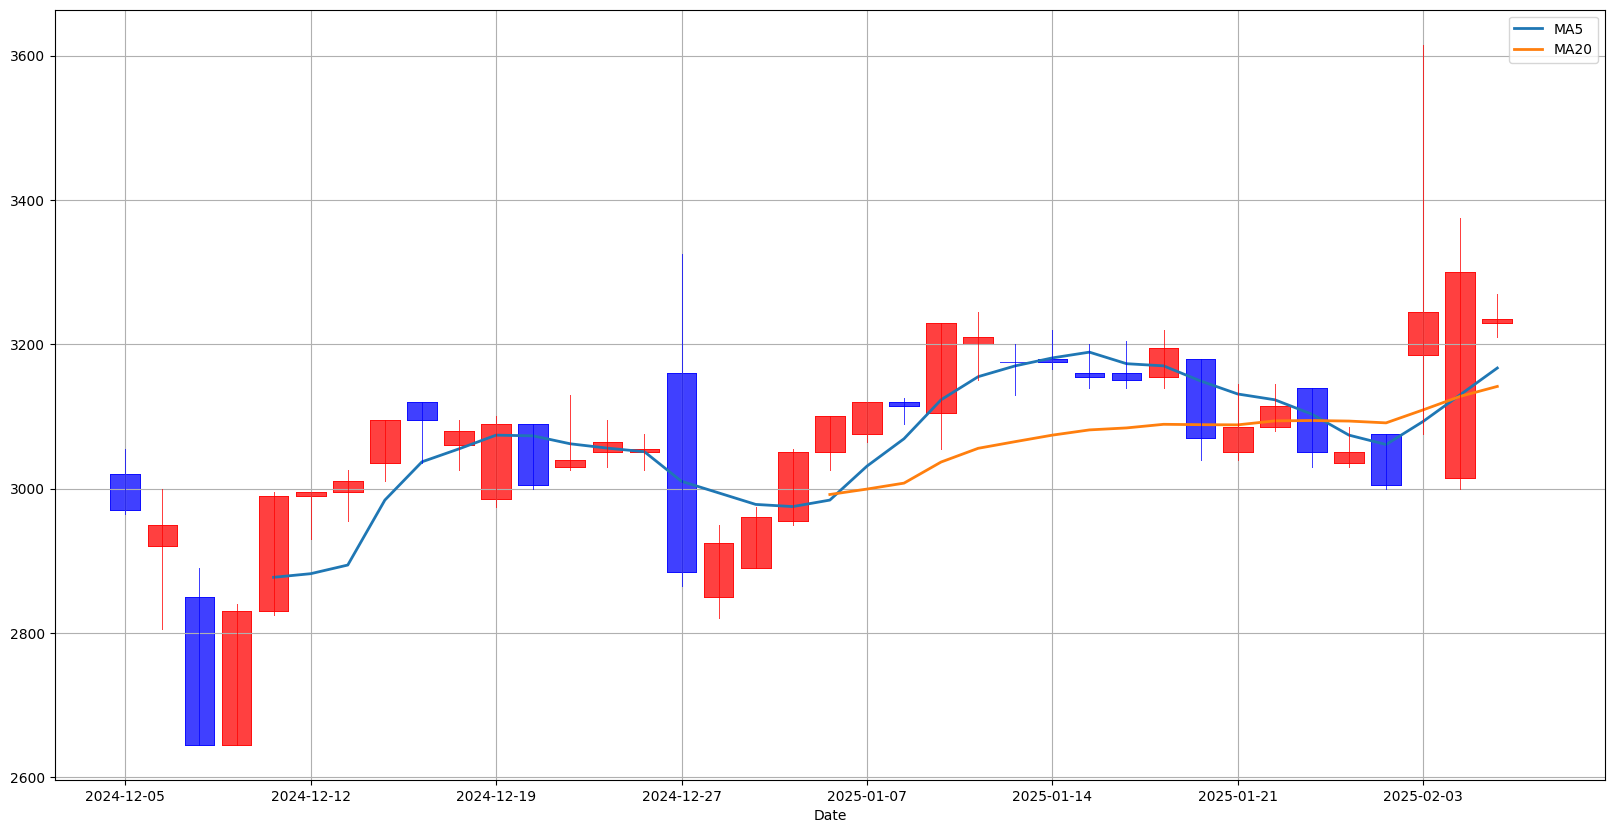Click the 2024-12-05 date tick label
Image resolution: width=1614 pixels, height=833 pixels.
125,796
